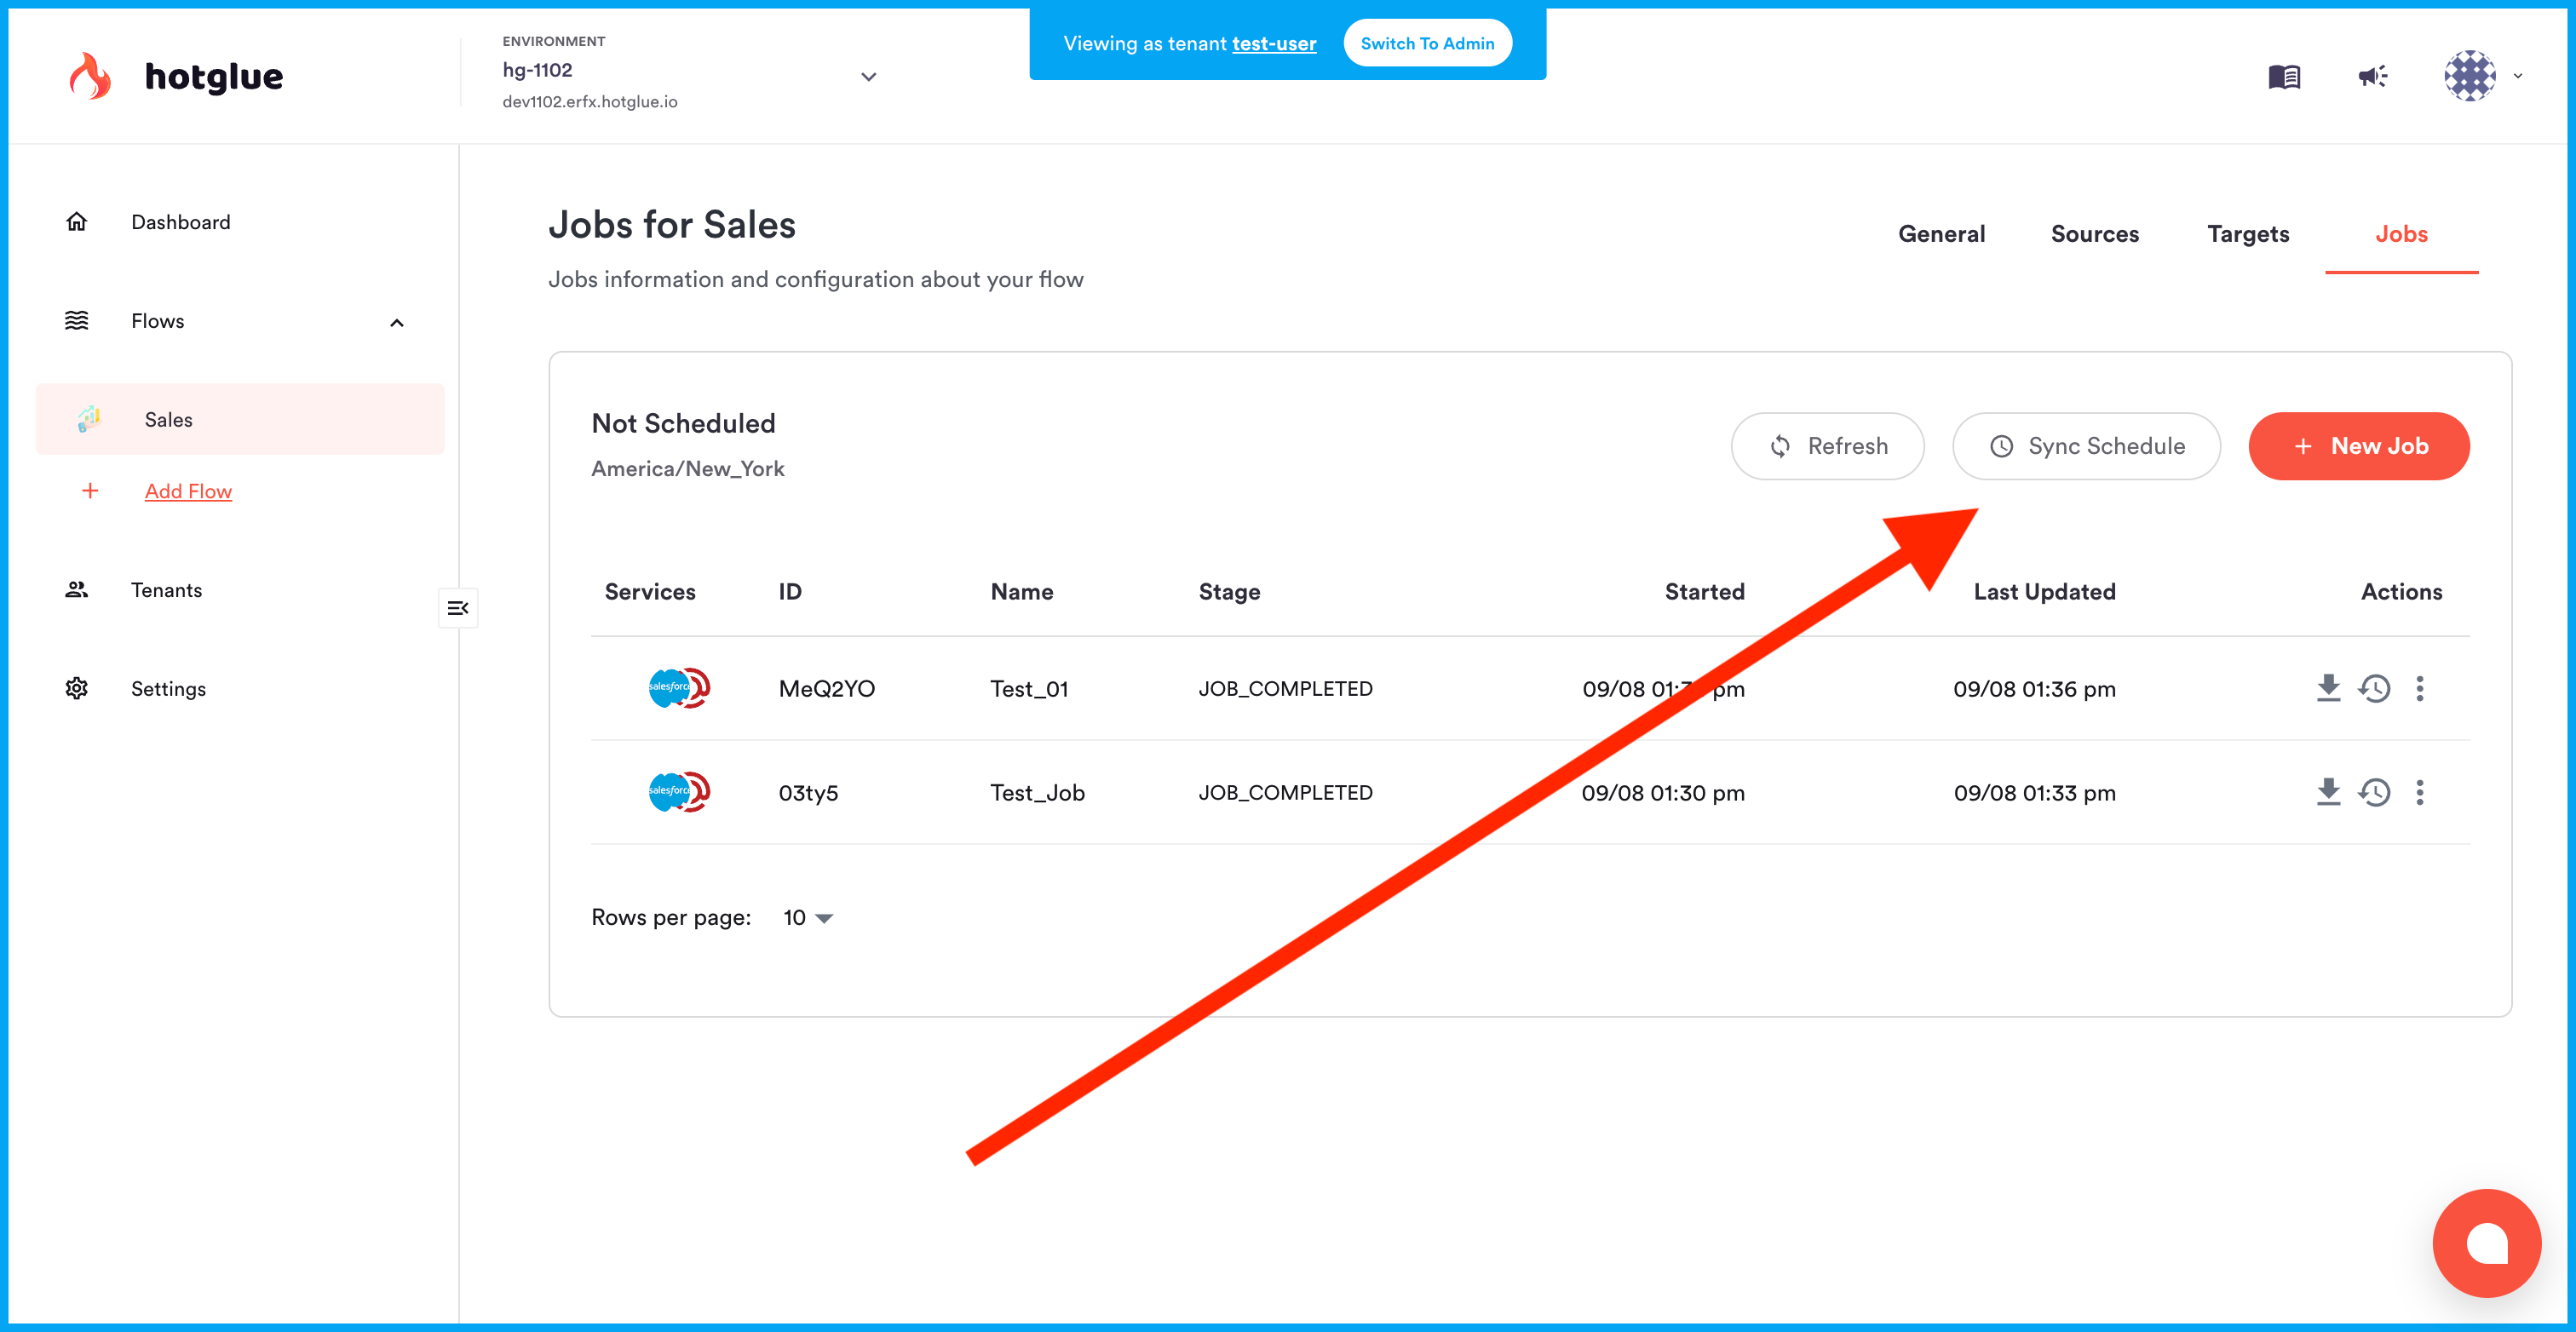Viewport: 2576px width, 1332px height.
Task: Expand the environment hg-1102 dropdown
Action: click(x=868, y=76)
